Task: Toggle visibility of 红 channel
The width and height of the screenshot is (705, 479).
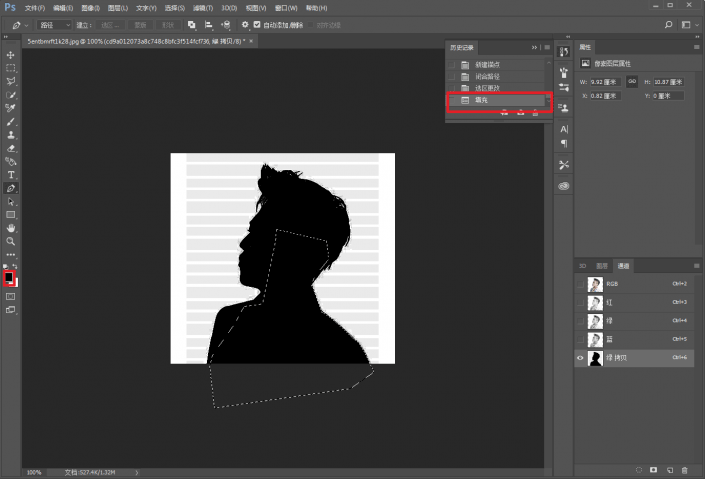Action: 580,302
